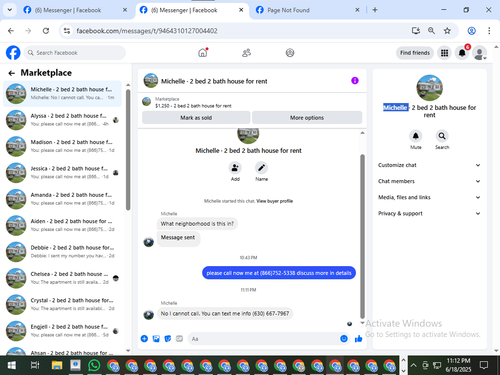
Task: Click the blue sent message with phone number
Action: pyautogui.click(x=279, y=273)
